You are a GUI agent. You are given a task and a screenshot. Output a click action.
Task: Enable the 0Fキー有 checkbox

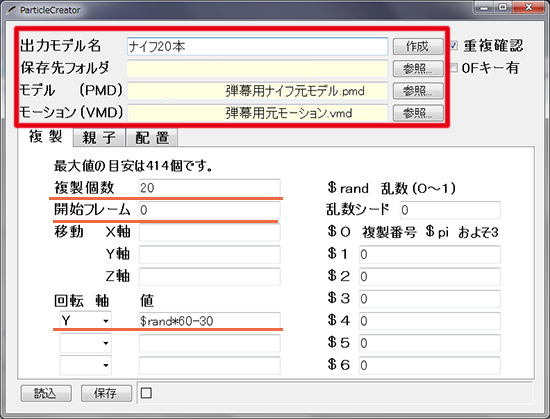pyautogui.click(x=454, y=68)
